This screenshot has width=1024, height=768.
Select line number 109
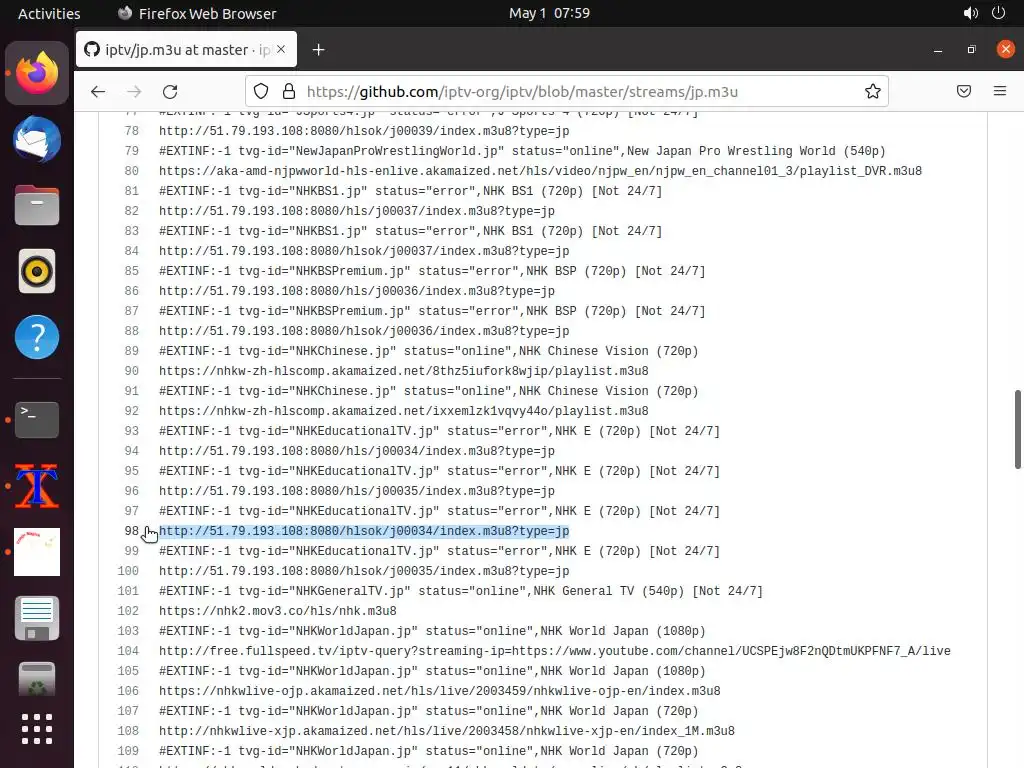[x=128, y=751]
